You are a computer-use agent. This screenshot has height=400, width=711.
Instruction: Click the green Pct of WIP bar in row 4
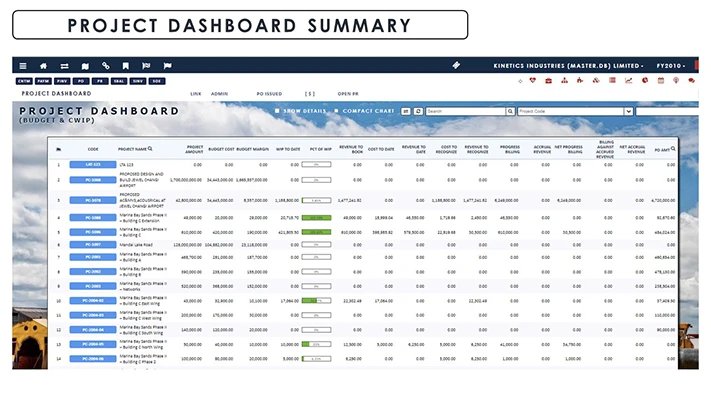point(317,217)
